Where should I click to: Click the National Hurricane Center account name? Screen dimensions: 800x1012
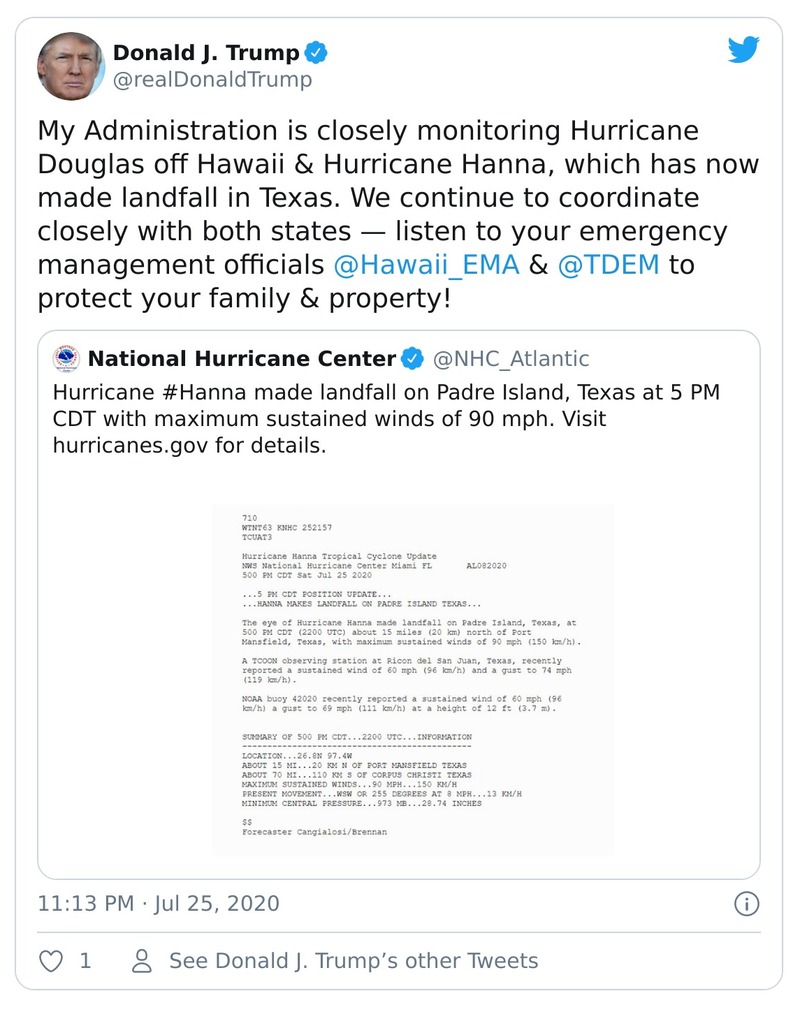(242, 359)
